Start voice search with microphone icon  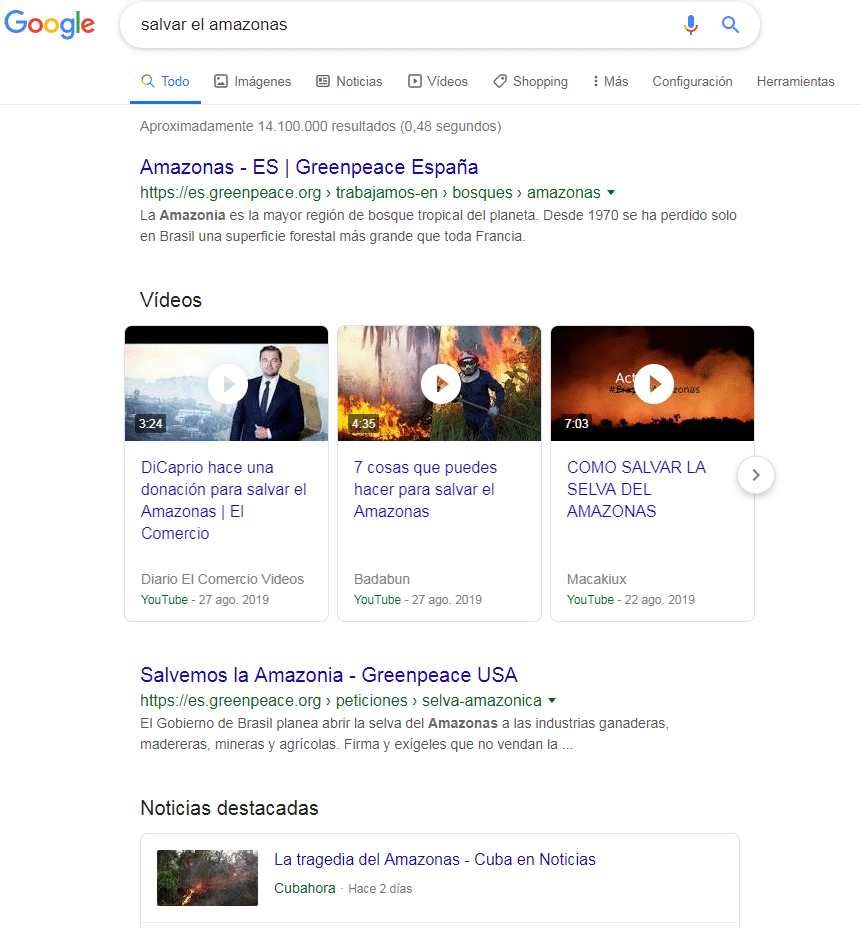click(690, 25)
